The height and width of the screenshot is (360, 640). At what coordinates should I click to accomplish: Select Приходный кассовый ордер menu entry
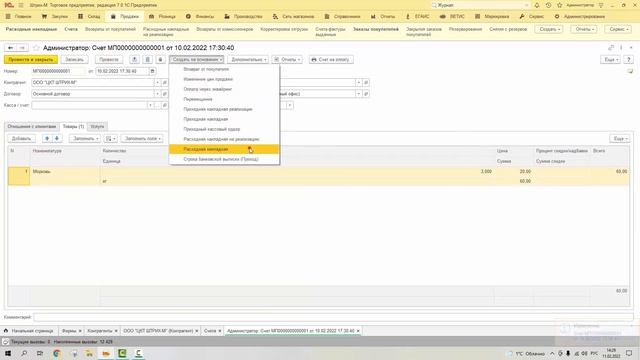(212, 129)
